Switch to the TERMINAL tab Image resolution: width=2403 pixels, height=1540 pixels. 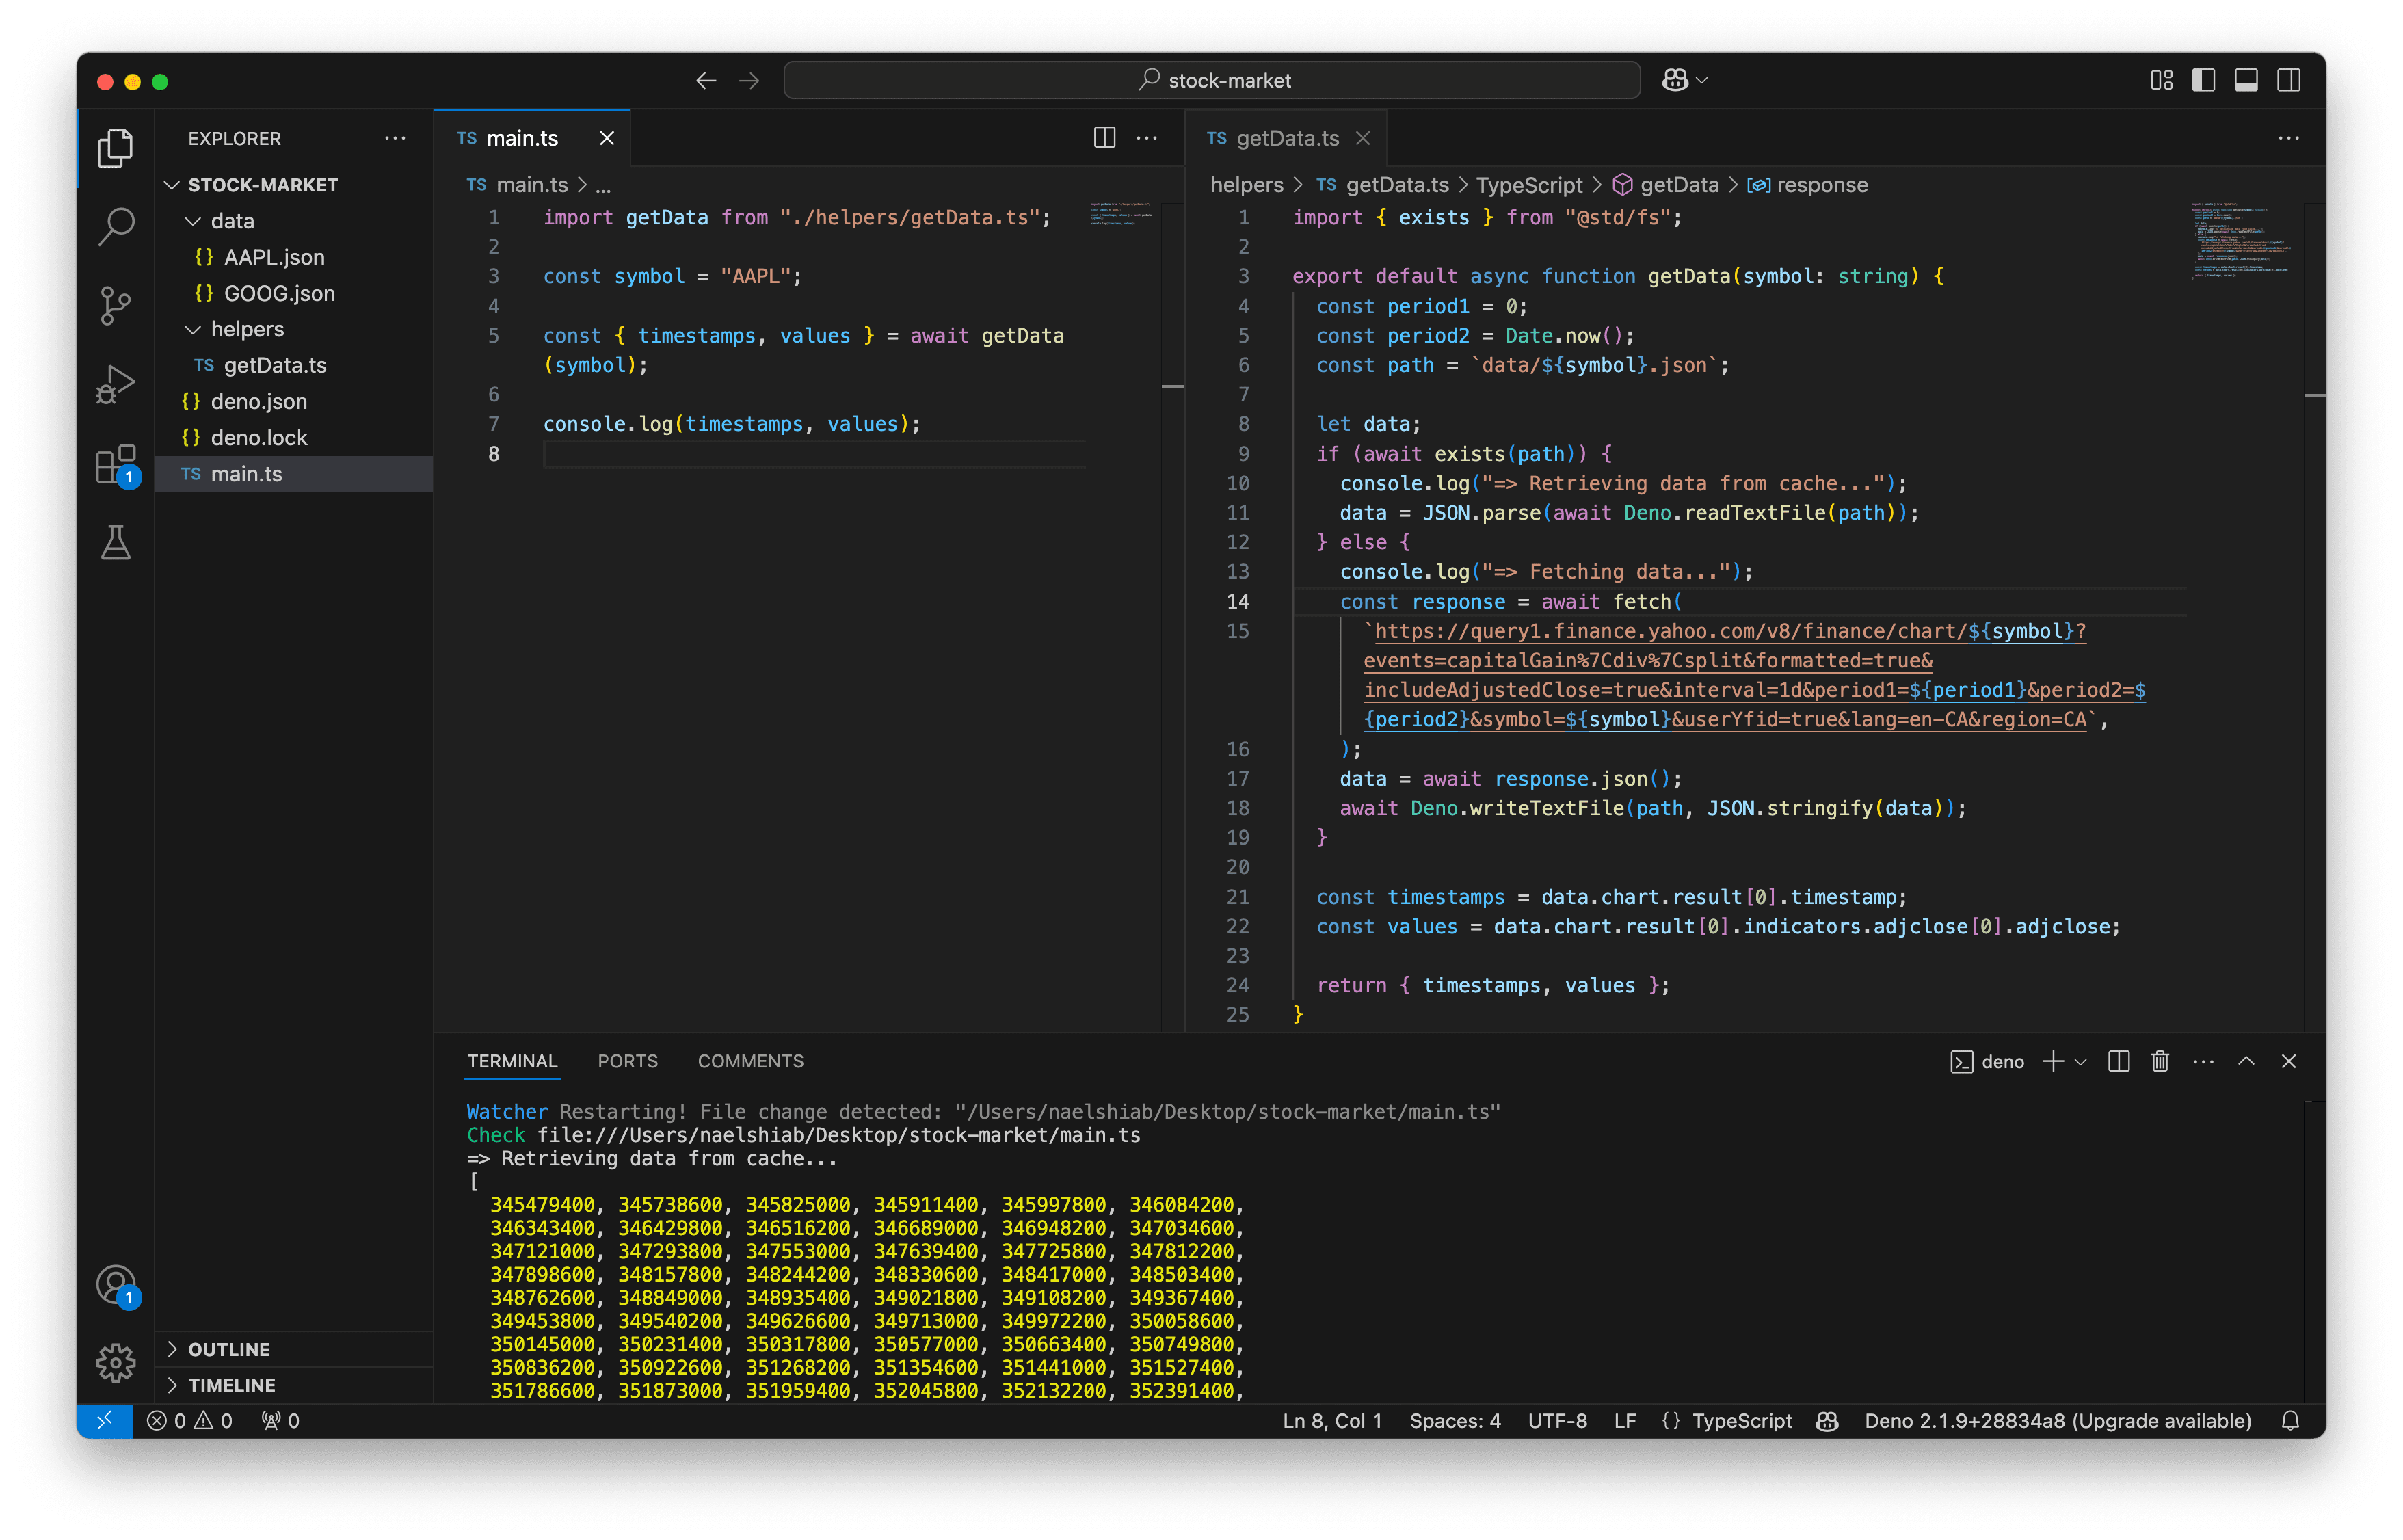click(x=512, y=1061)
